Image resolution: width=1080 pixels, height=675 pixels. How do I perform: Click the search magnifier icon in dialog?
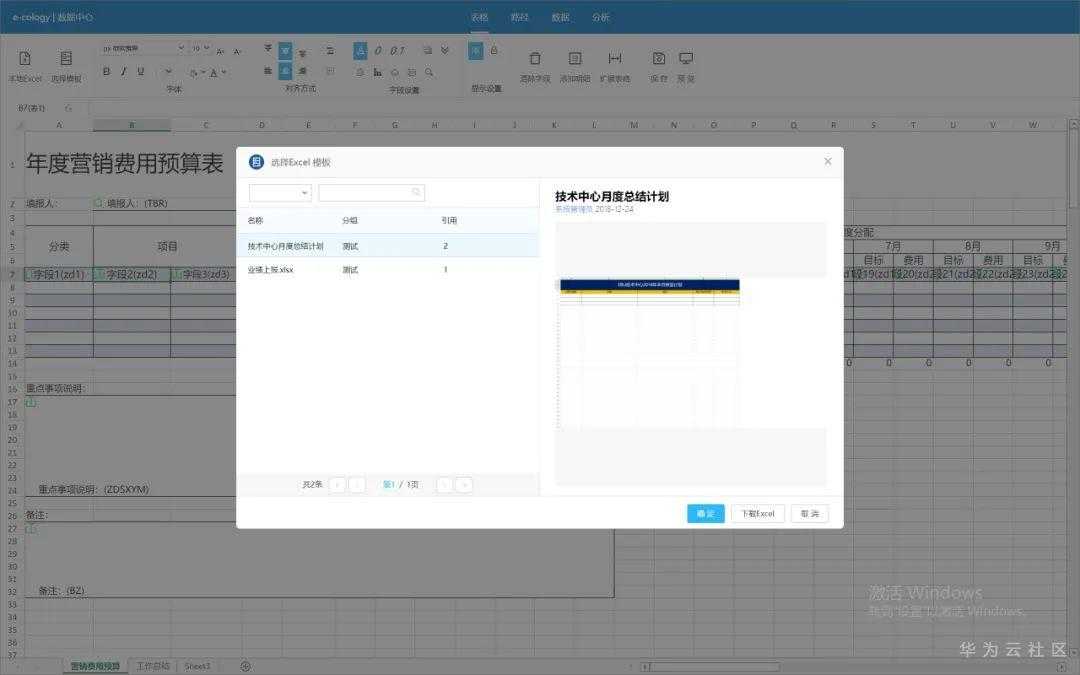coord(417,193)
